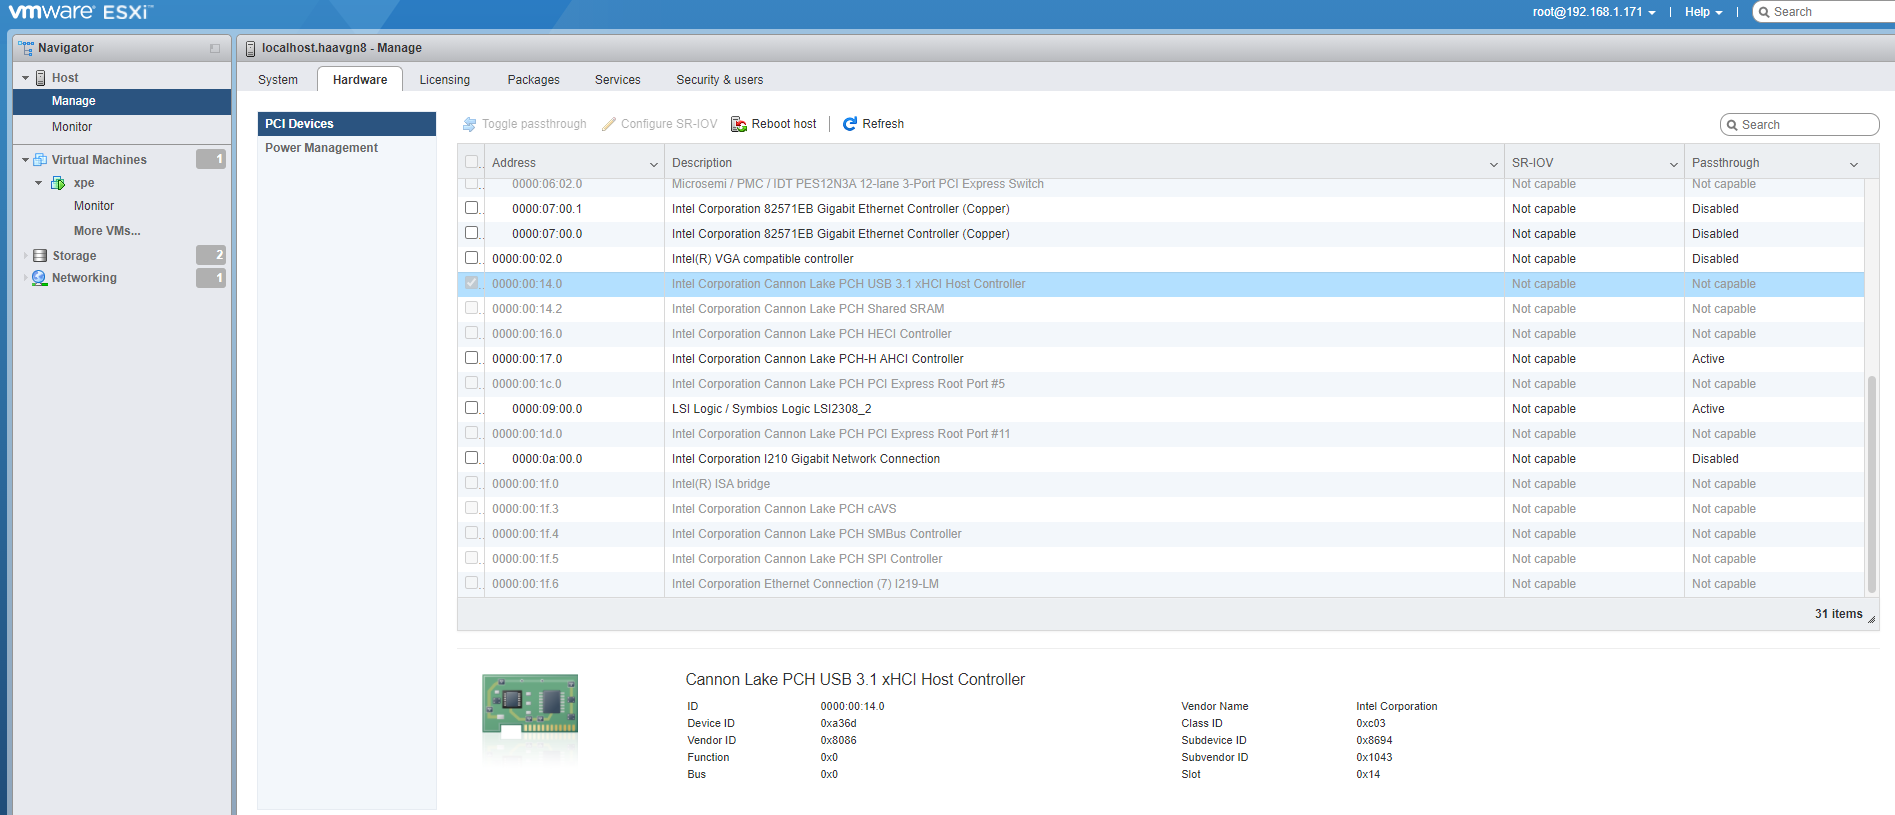Click the table resize grip near 31 items

pos(1871,619)
